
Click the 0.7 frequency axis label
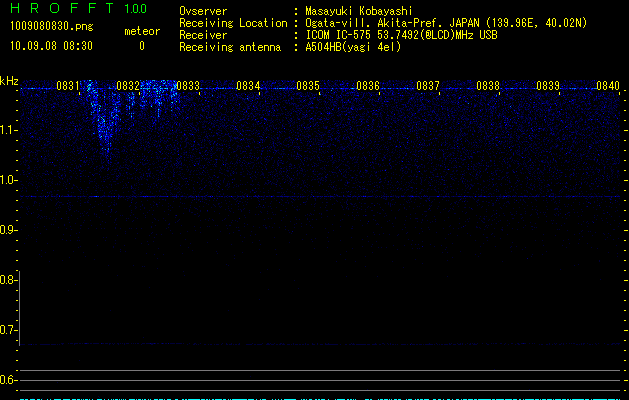pyautogui.click(x=8, y=330)
